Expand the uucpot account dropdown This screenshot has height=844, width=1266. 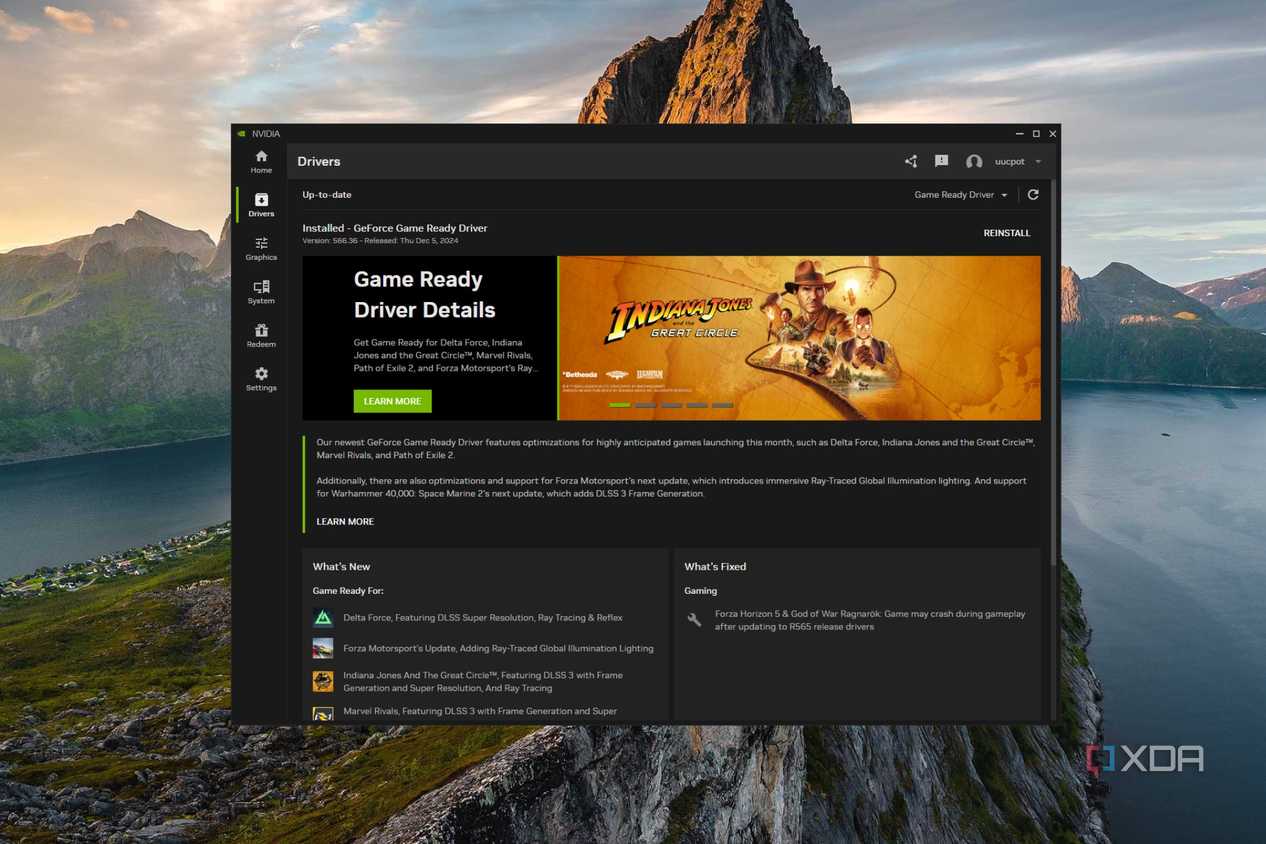tap(1038, 161)
